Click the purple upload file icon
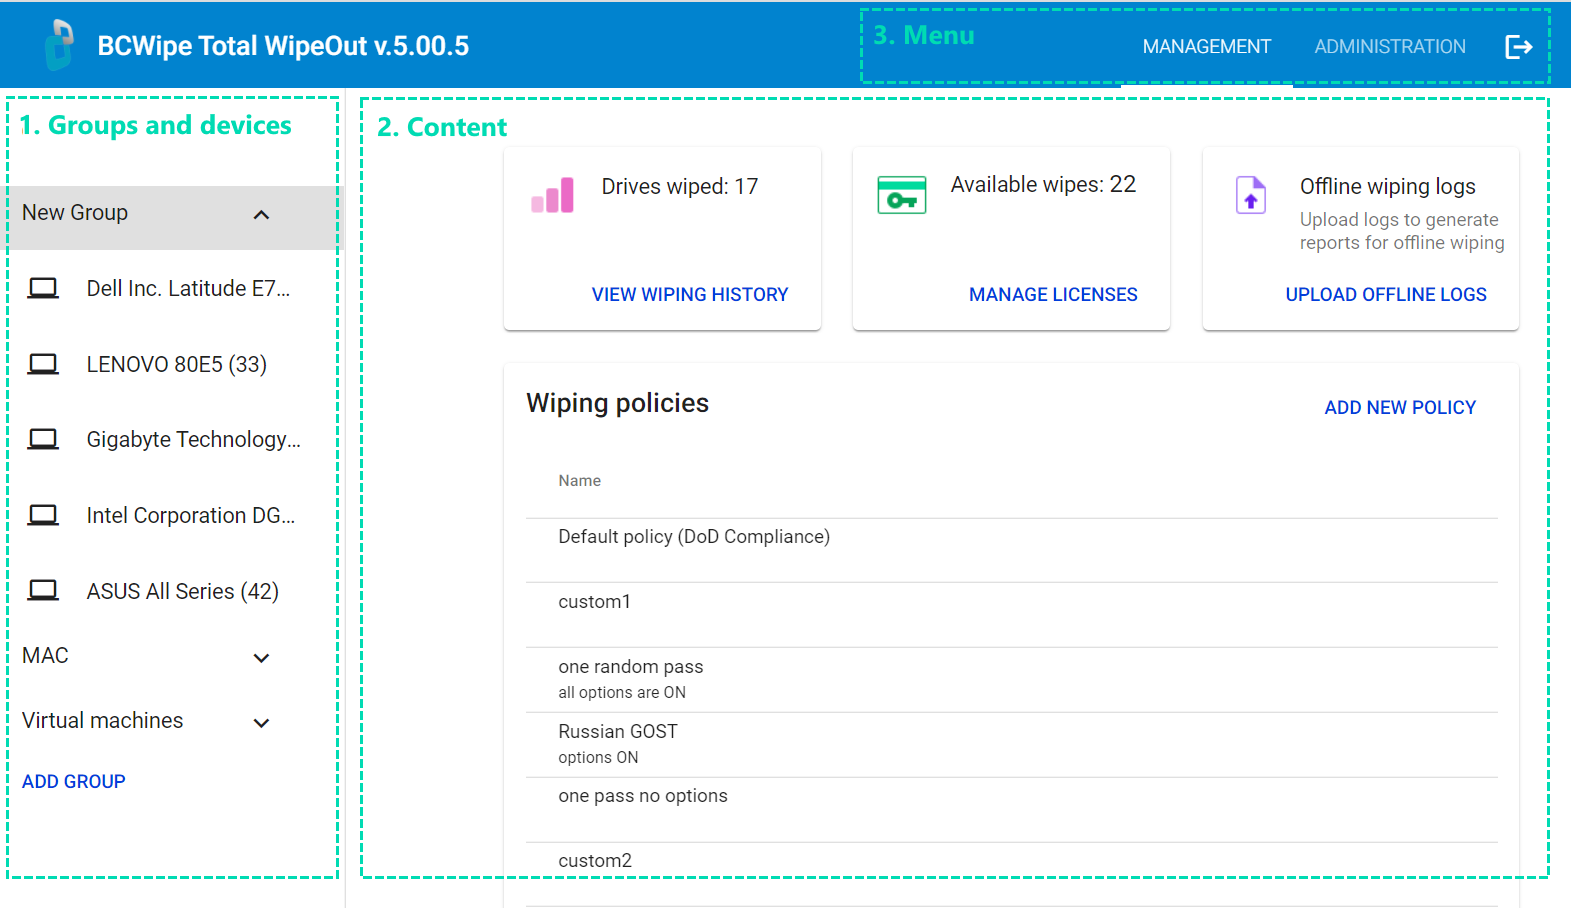 tap(1251, 195)
